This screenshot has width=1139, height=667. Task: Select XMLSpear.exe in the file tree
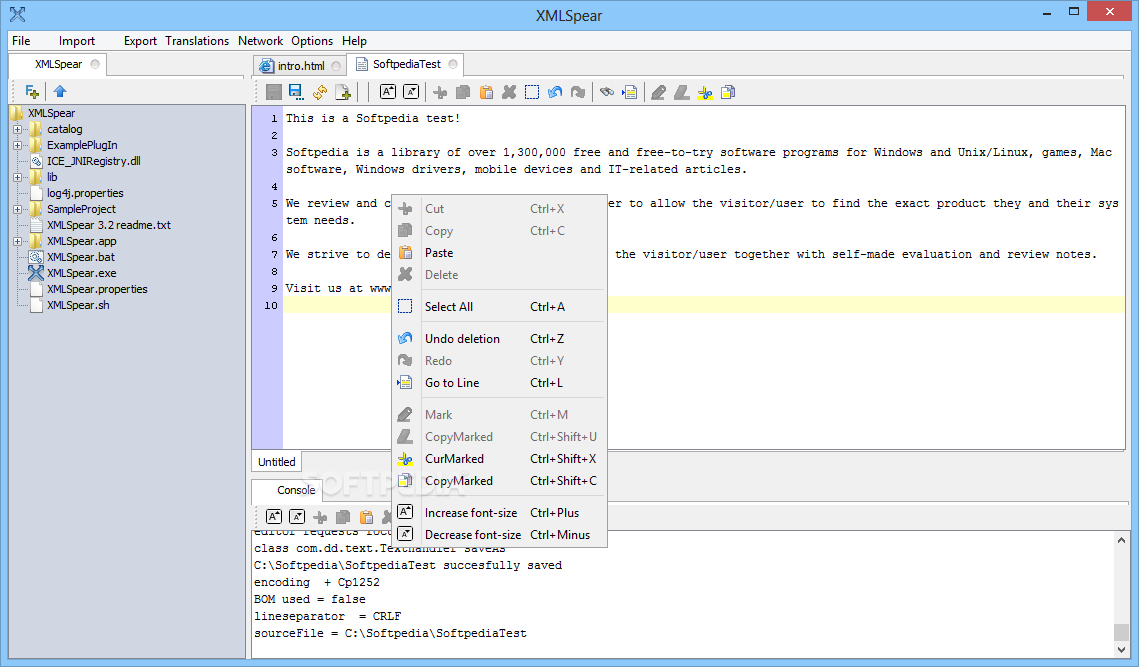coord(81,273)
